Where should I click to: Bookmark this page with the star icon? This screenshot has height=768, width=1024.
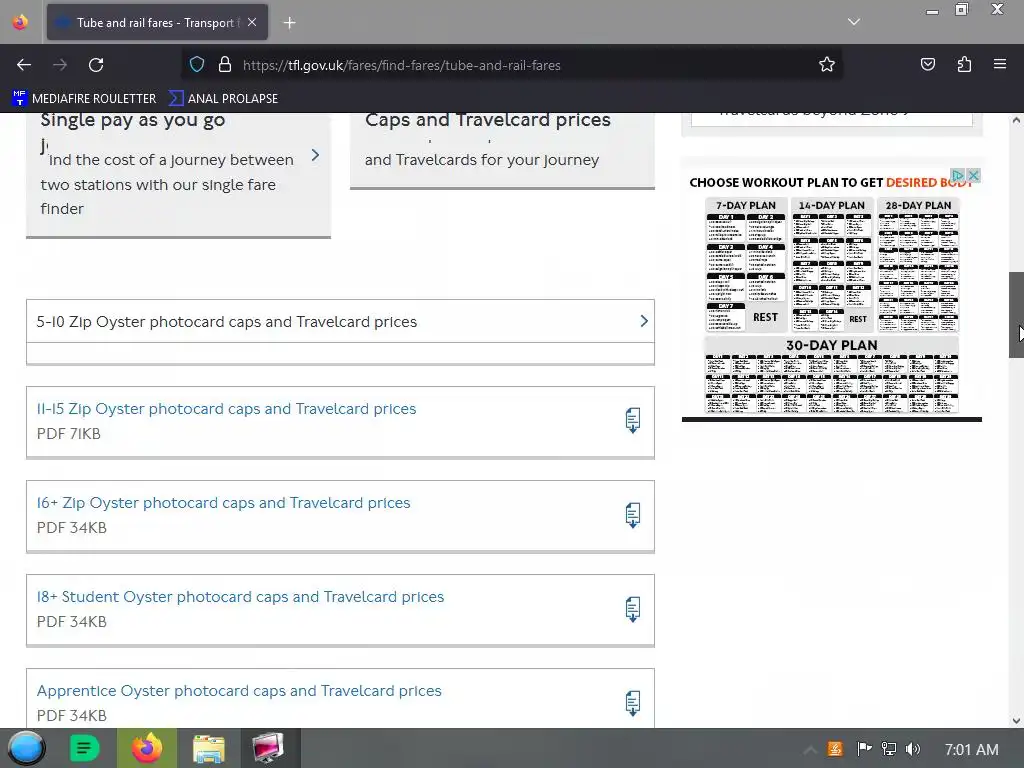pos(827,65)
